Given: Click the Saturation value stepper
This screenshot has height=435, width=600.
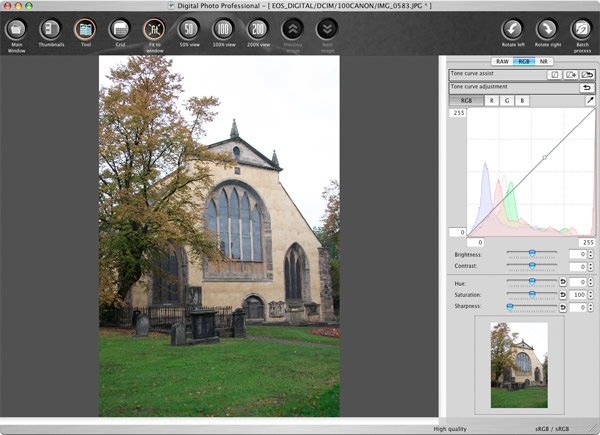Looking at the screenshot, I should [x=590, y=295].
